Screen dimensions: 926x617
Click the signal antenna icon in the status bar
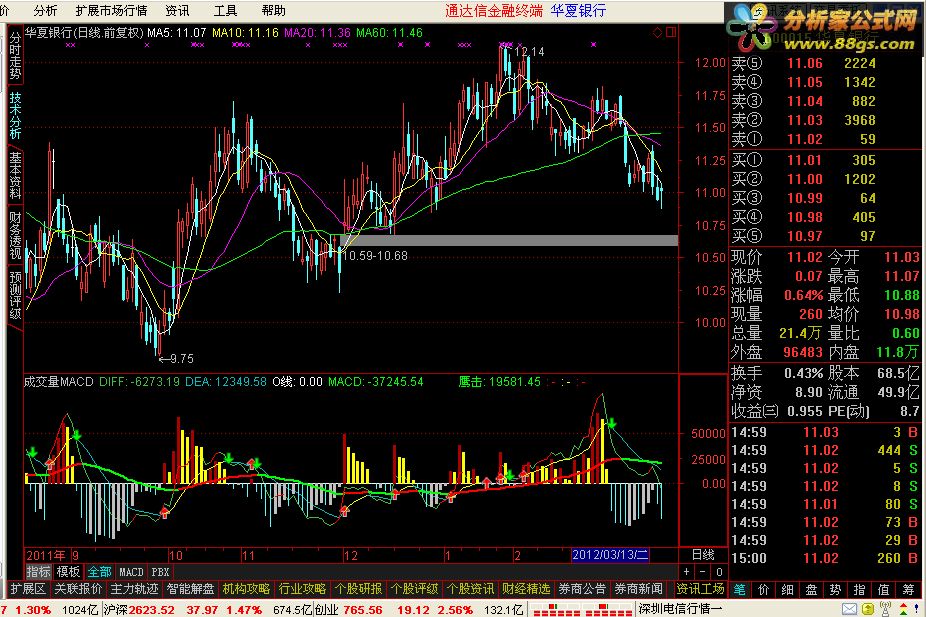885,609
